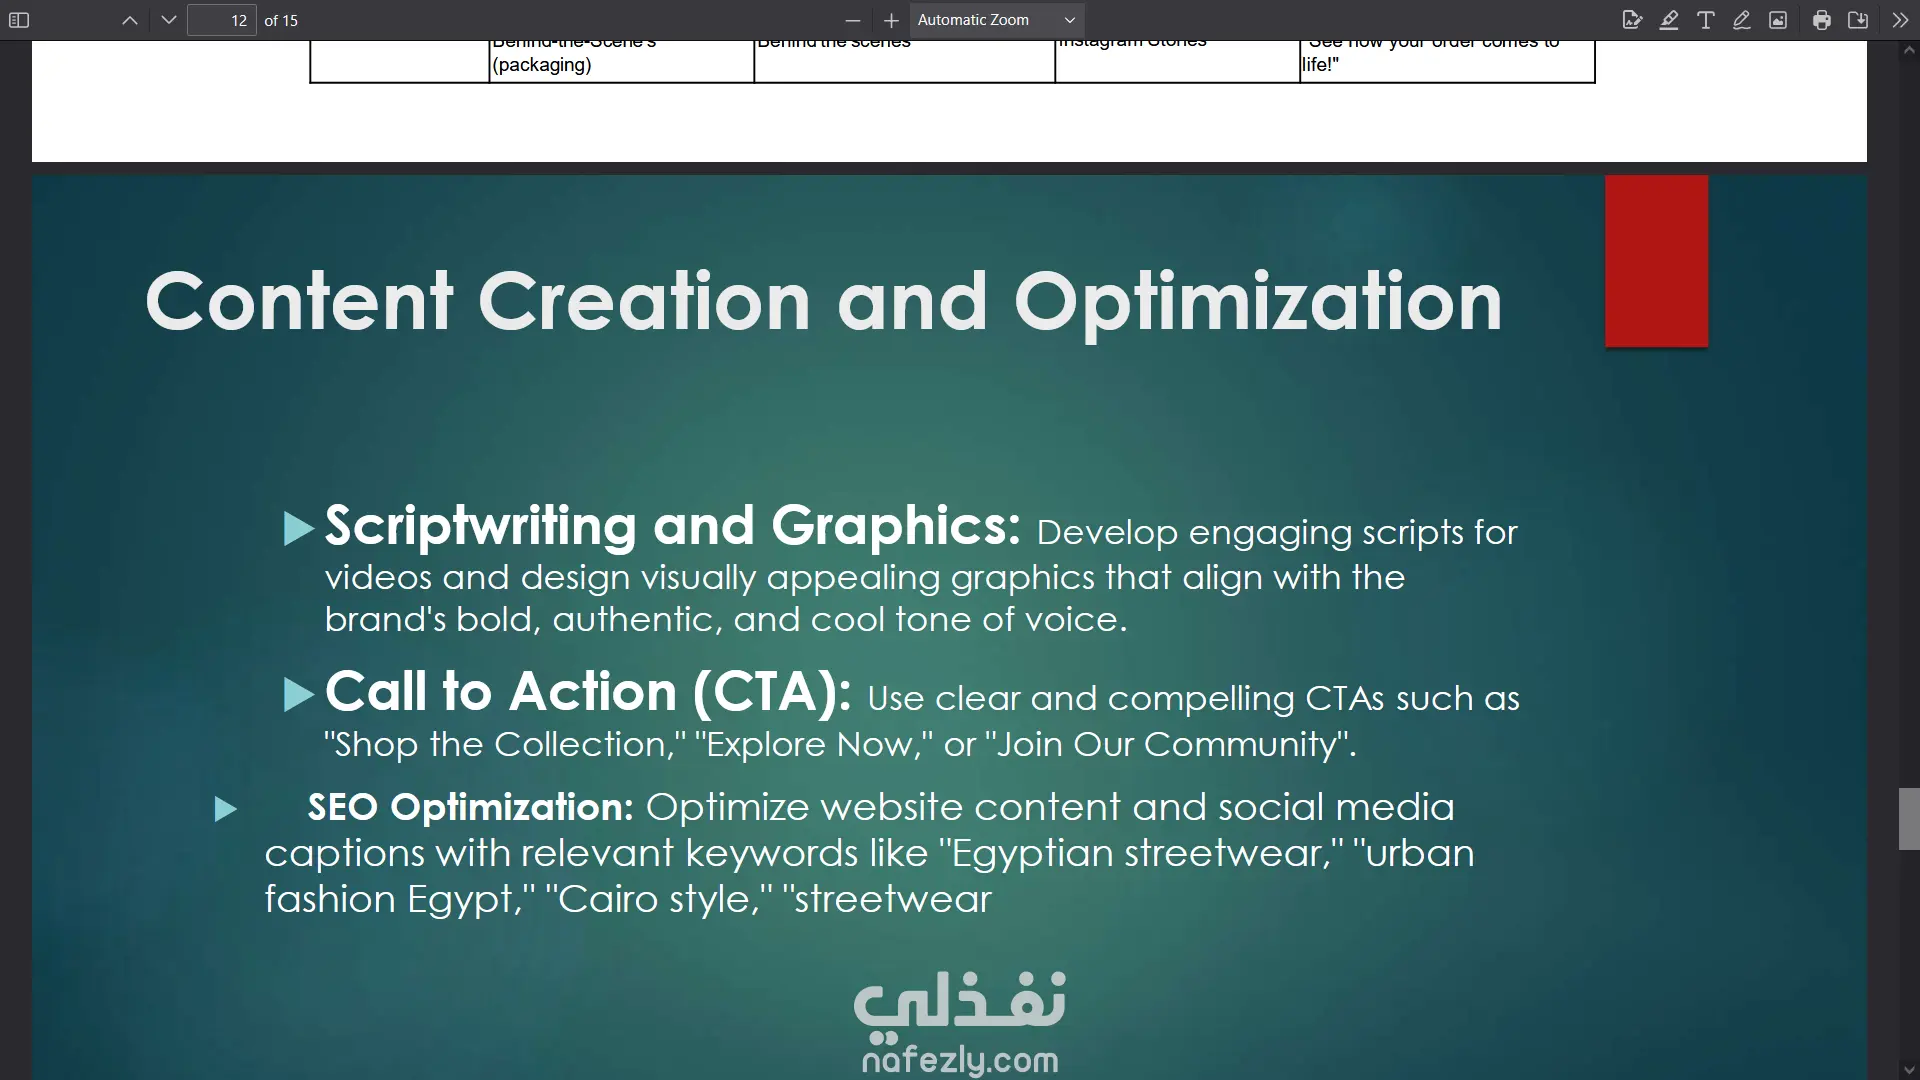Click the Content Creation and Optimization heading

823,302
